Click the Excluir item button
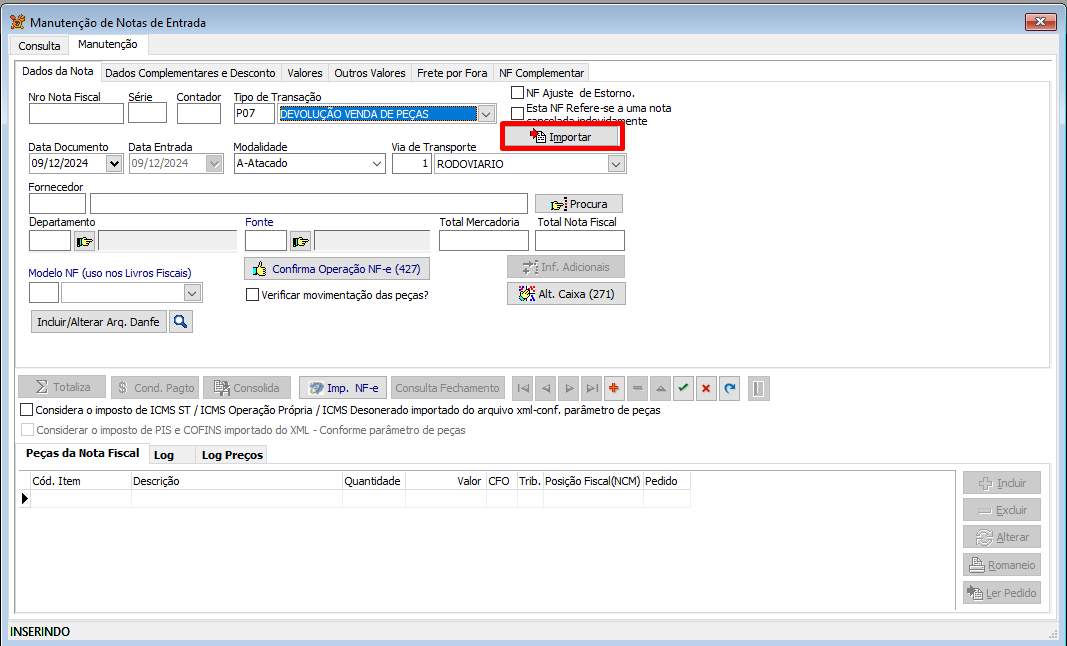 pos(1002,510)
